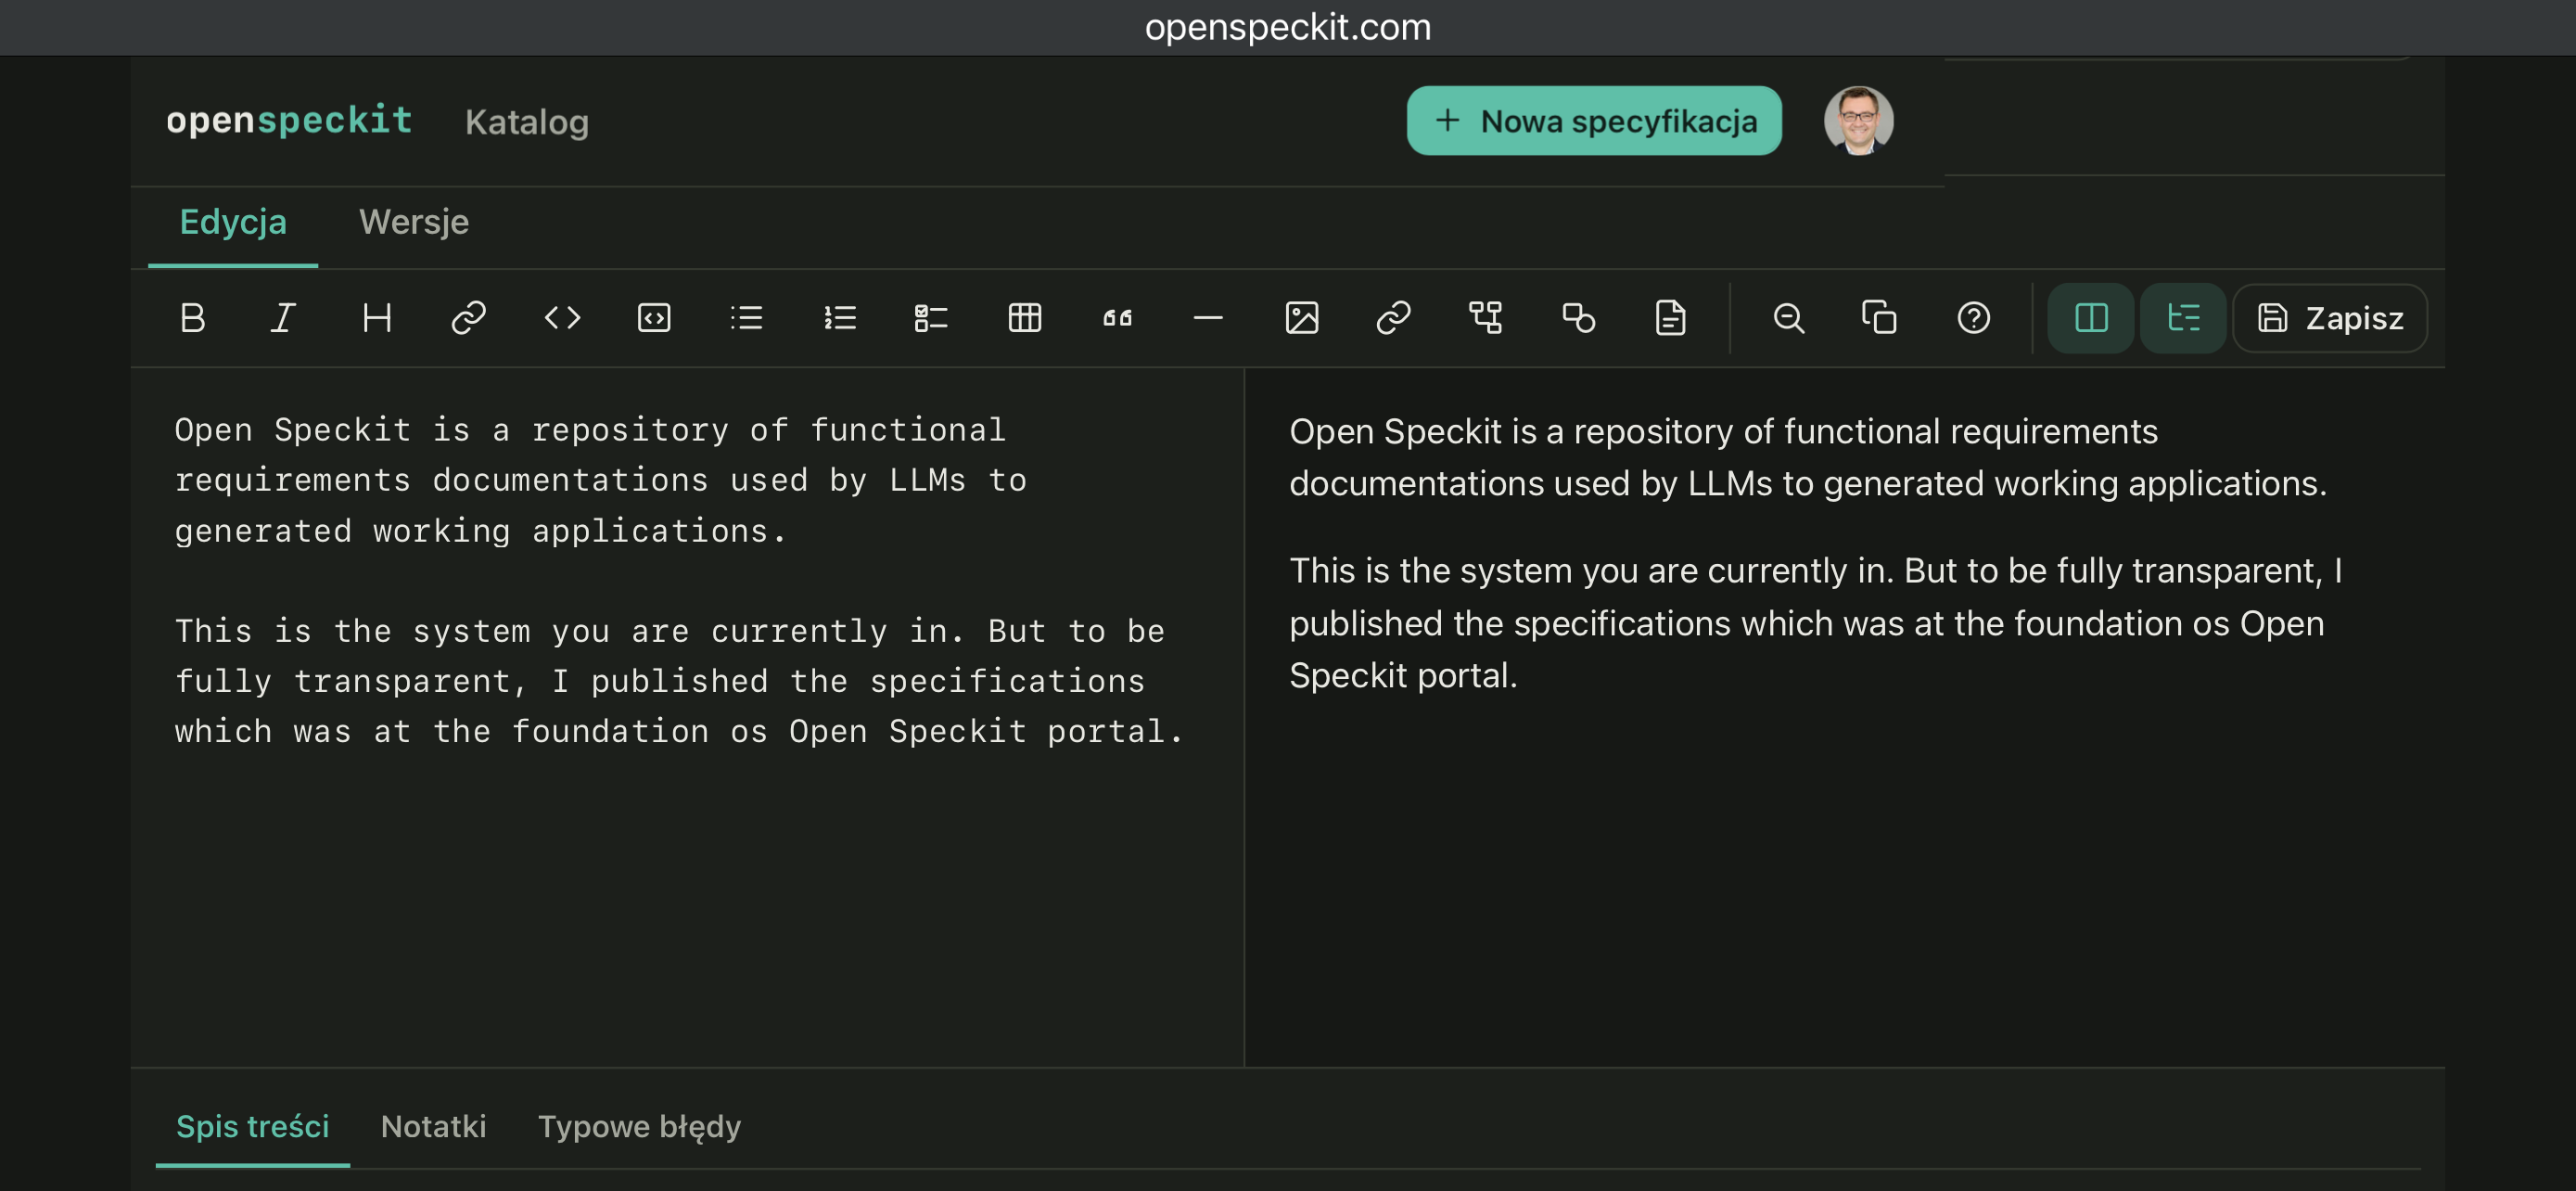Create a new spec with Nowa specyfikacja
This screenshot has width=2576, height=1191.
click(x=1594, y=121)
